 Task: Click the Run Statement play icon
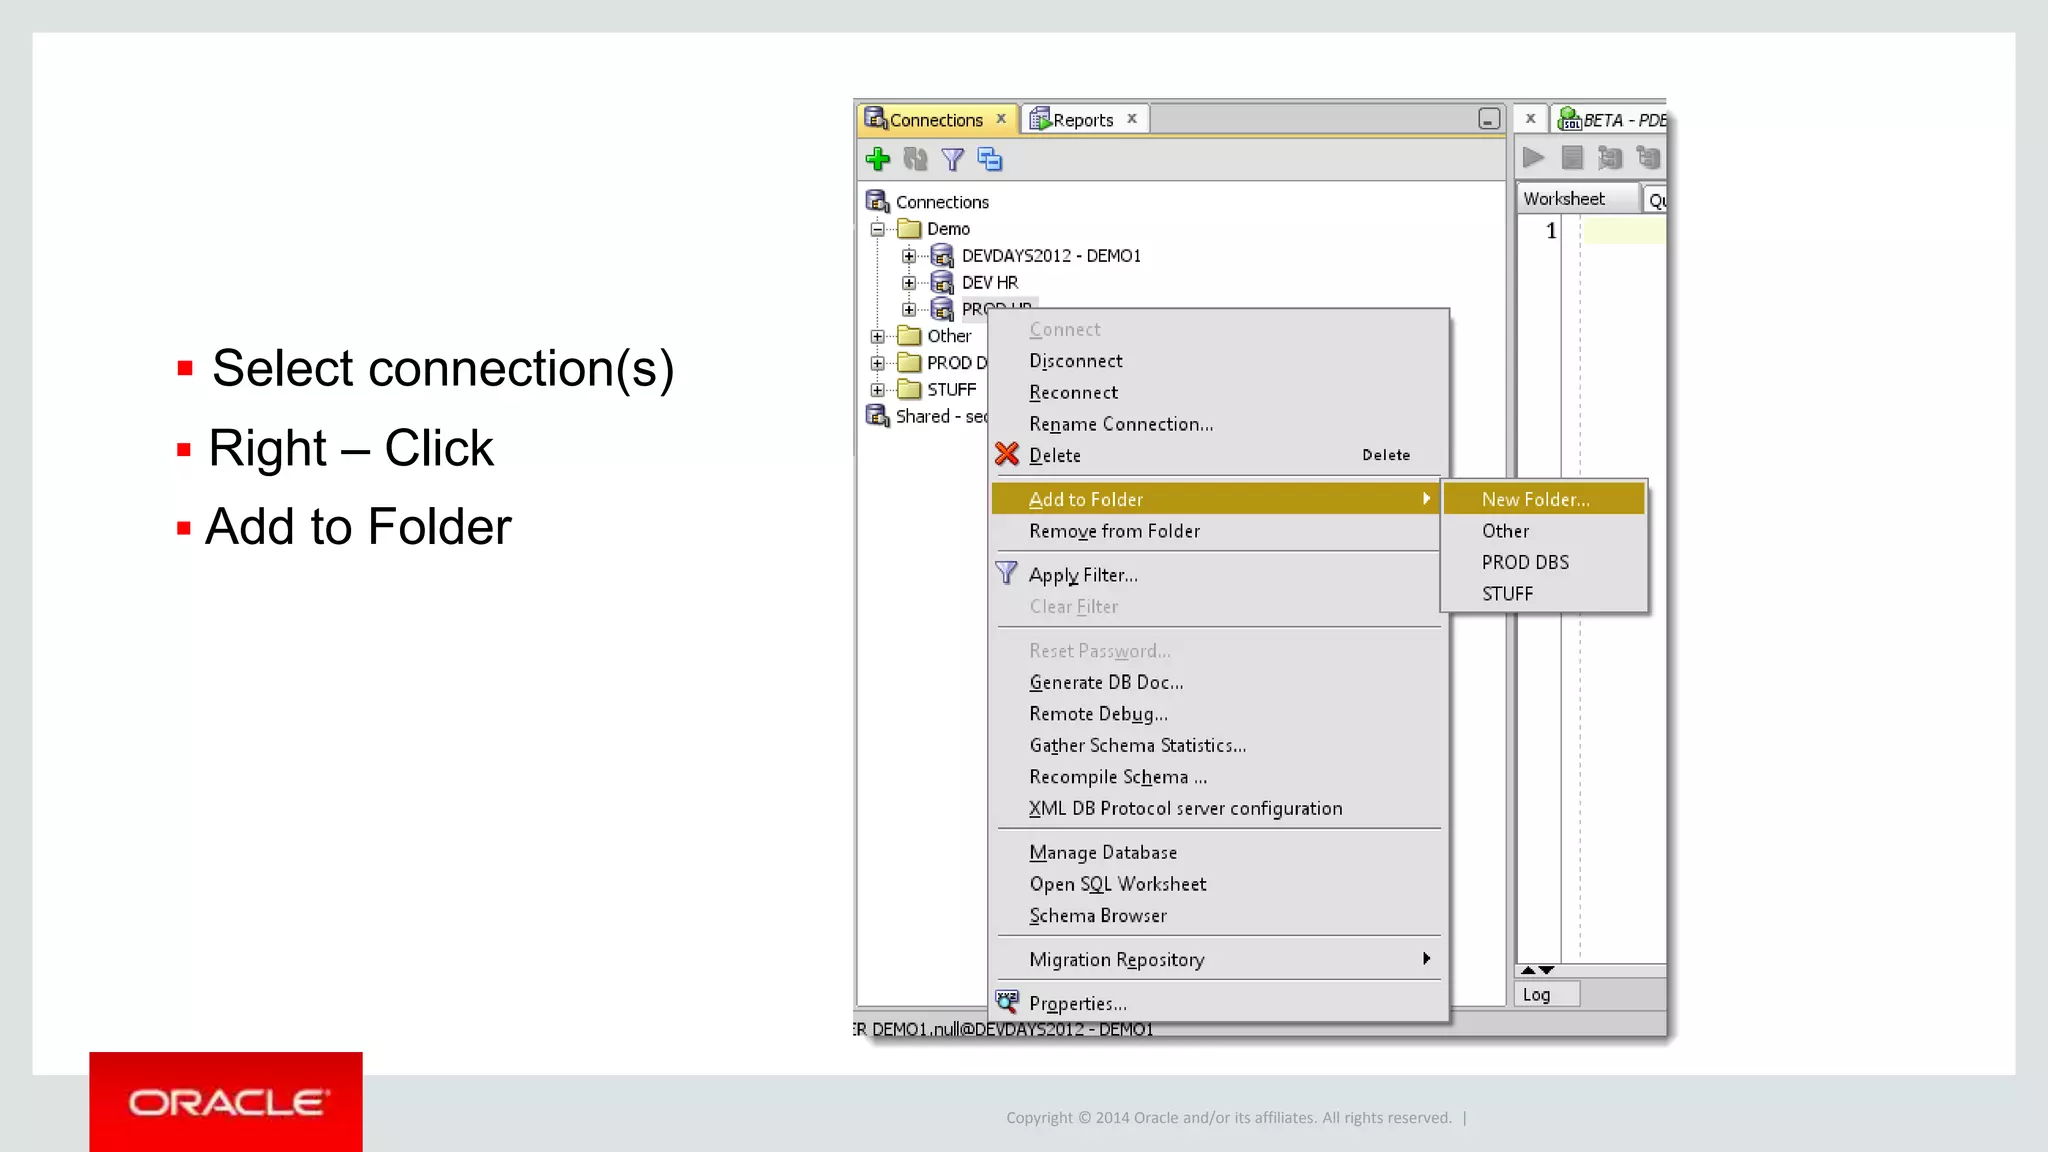click(x=1533, y=157)
